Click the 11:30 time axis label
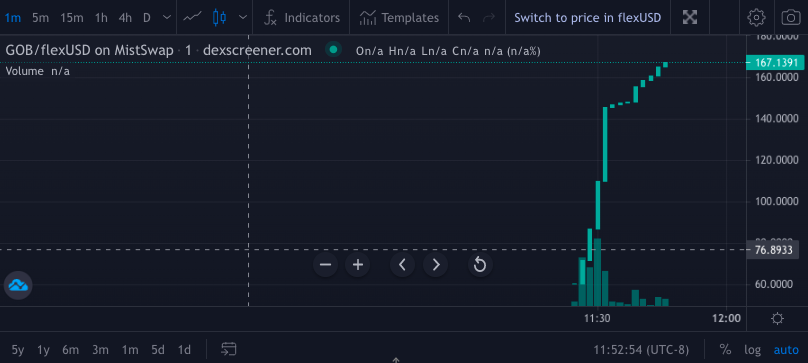Viewport: 808px width, 363px height. tap(597, 319)
